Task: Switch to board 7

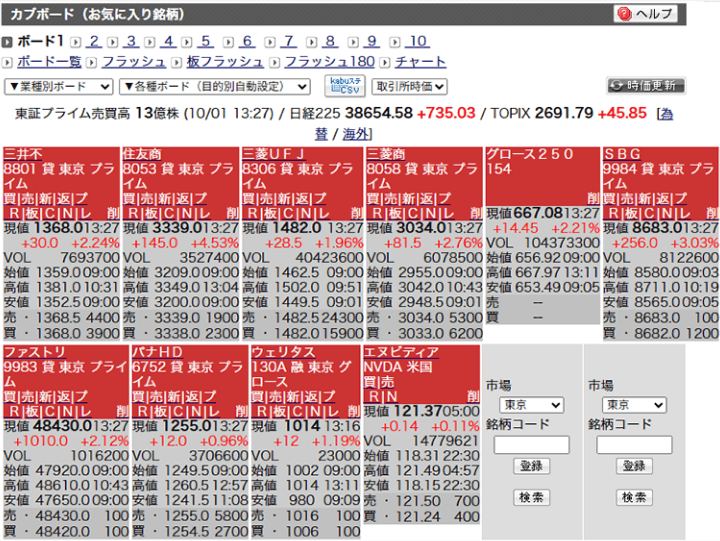Action: point(288,41)
